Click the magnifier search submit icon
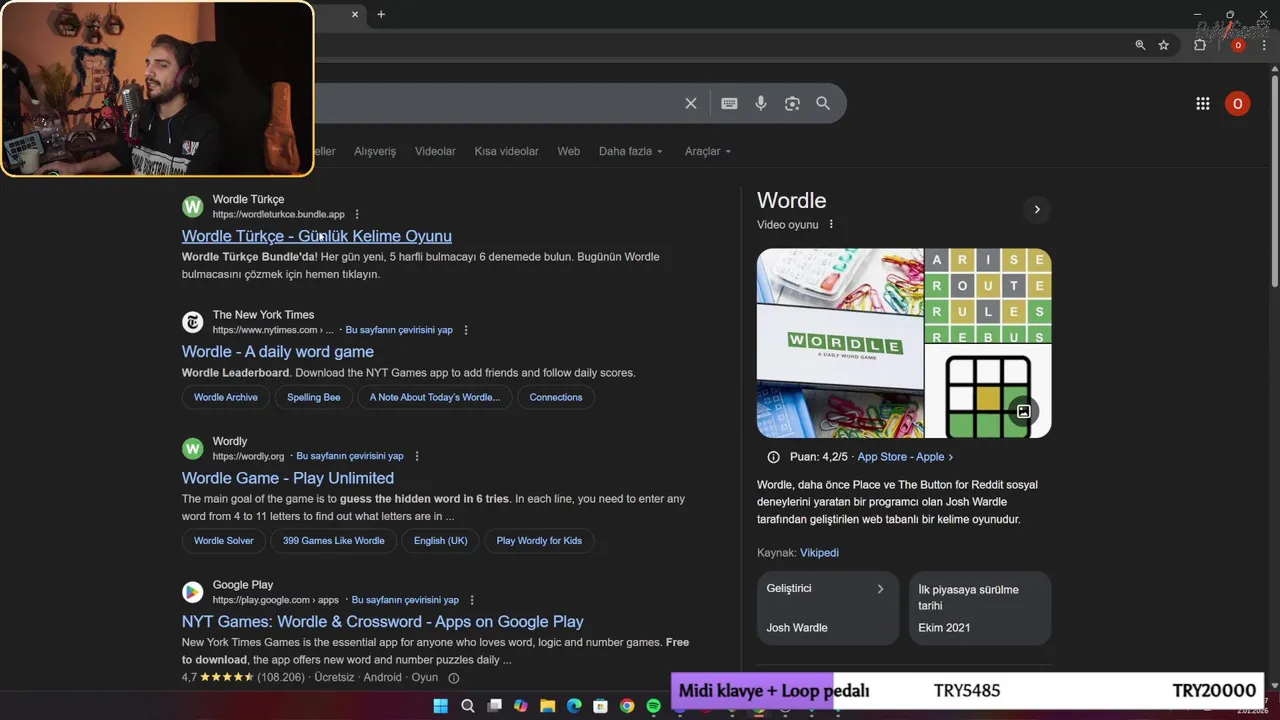 pyautogui.click(x=823, y=103)
